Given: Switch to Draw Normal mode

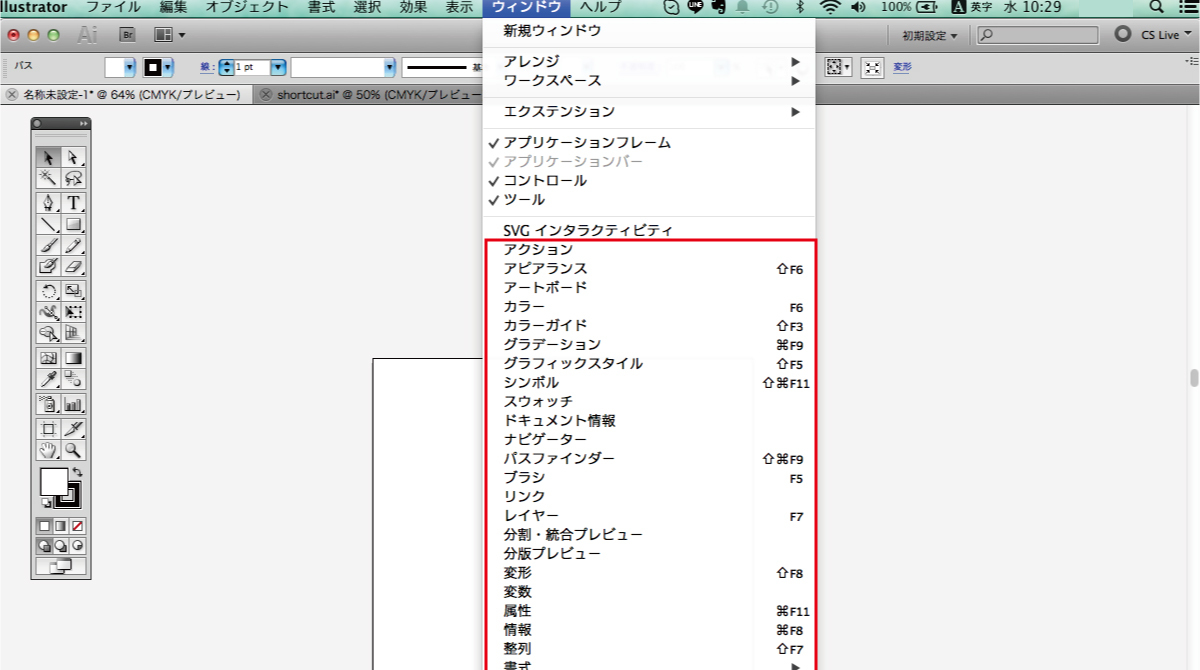Looking at the screenshot, I should 45,546.
